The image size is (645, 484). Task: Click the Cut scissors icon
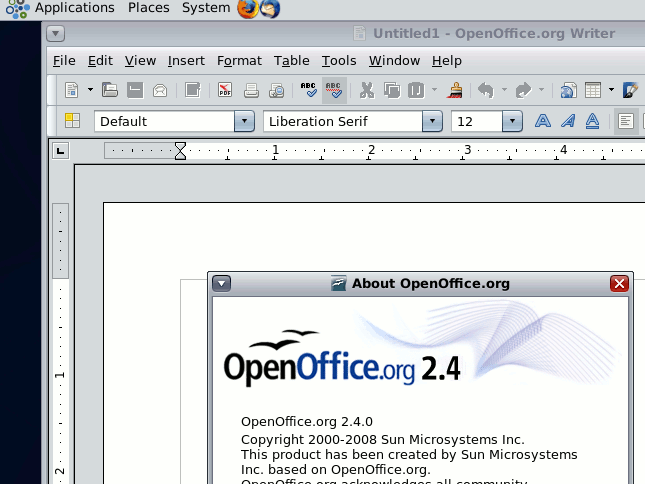pos(367,90)
